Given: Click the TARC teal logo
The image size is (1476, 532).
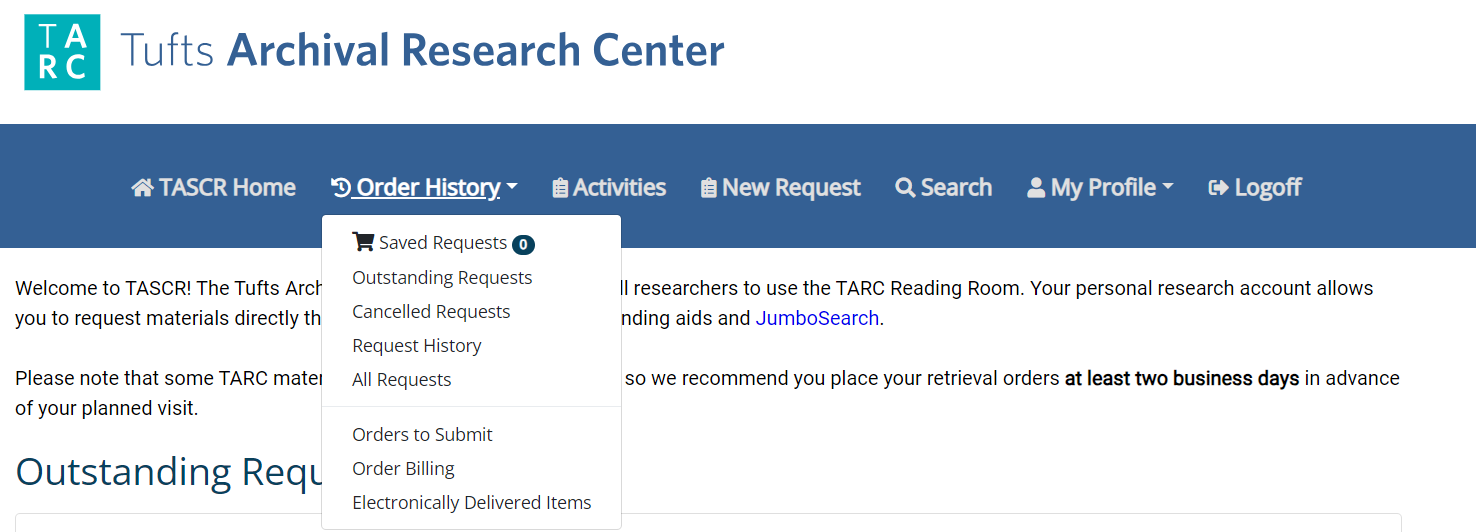Looking at the screenshot, I should pyautogui.click(x=62, y=52).
